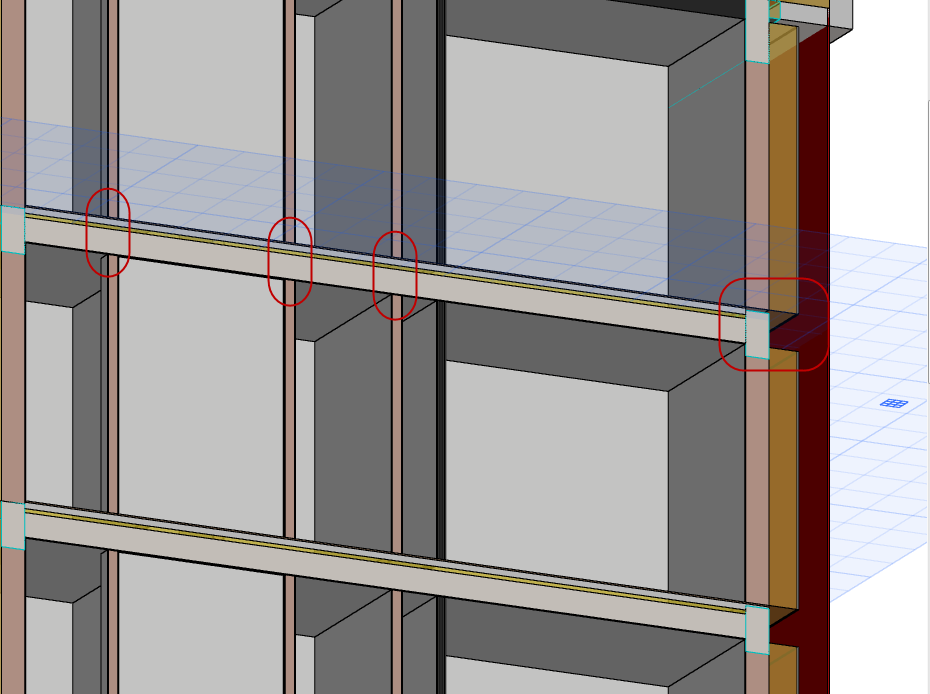Click the third red markup ellipse beside the mullion
This screenshot has width=930, height=694.
tap(396, 277)
